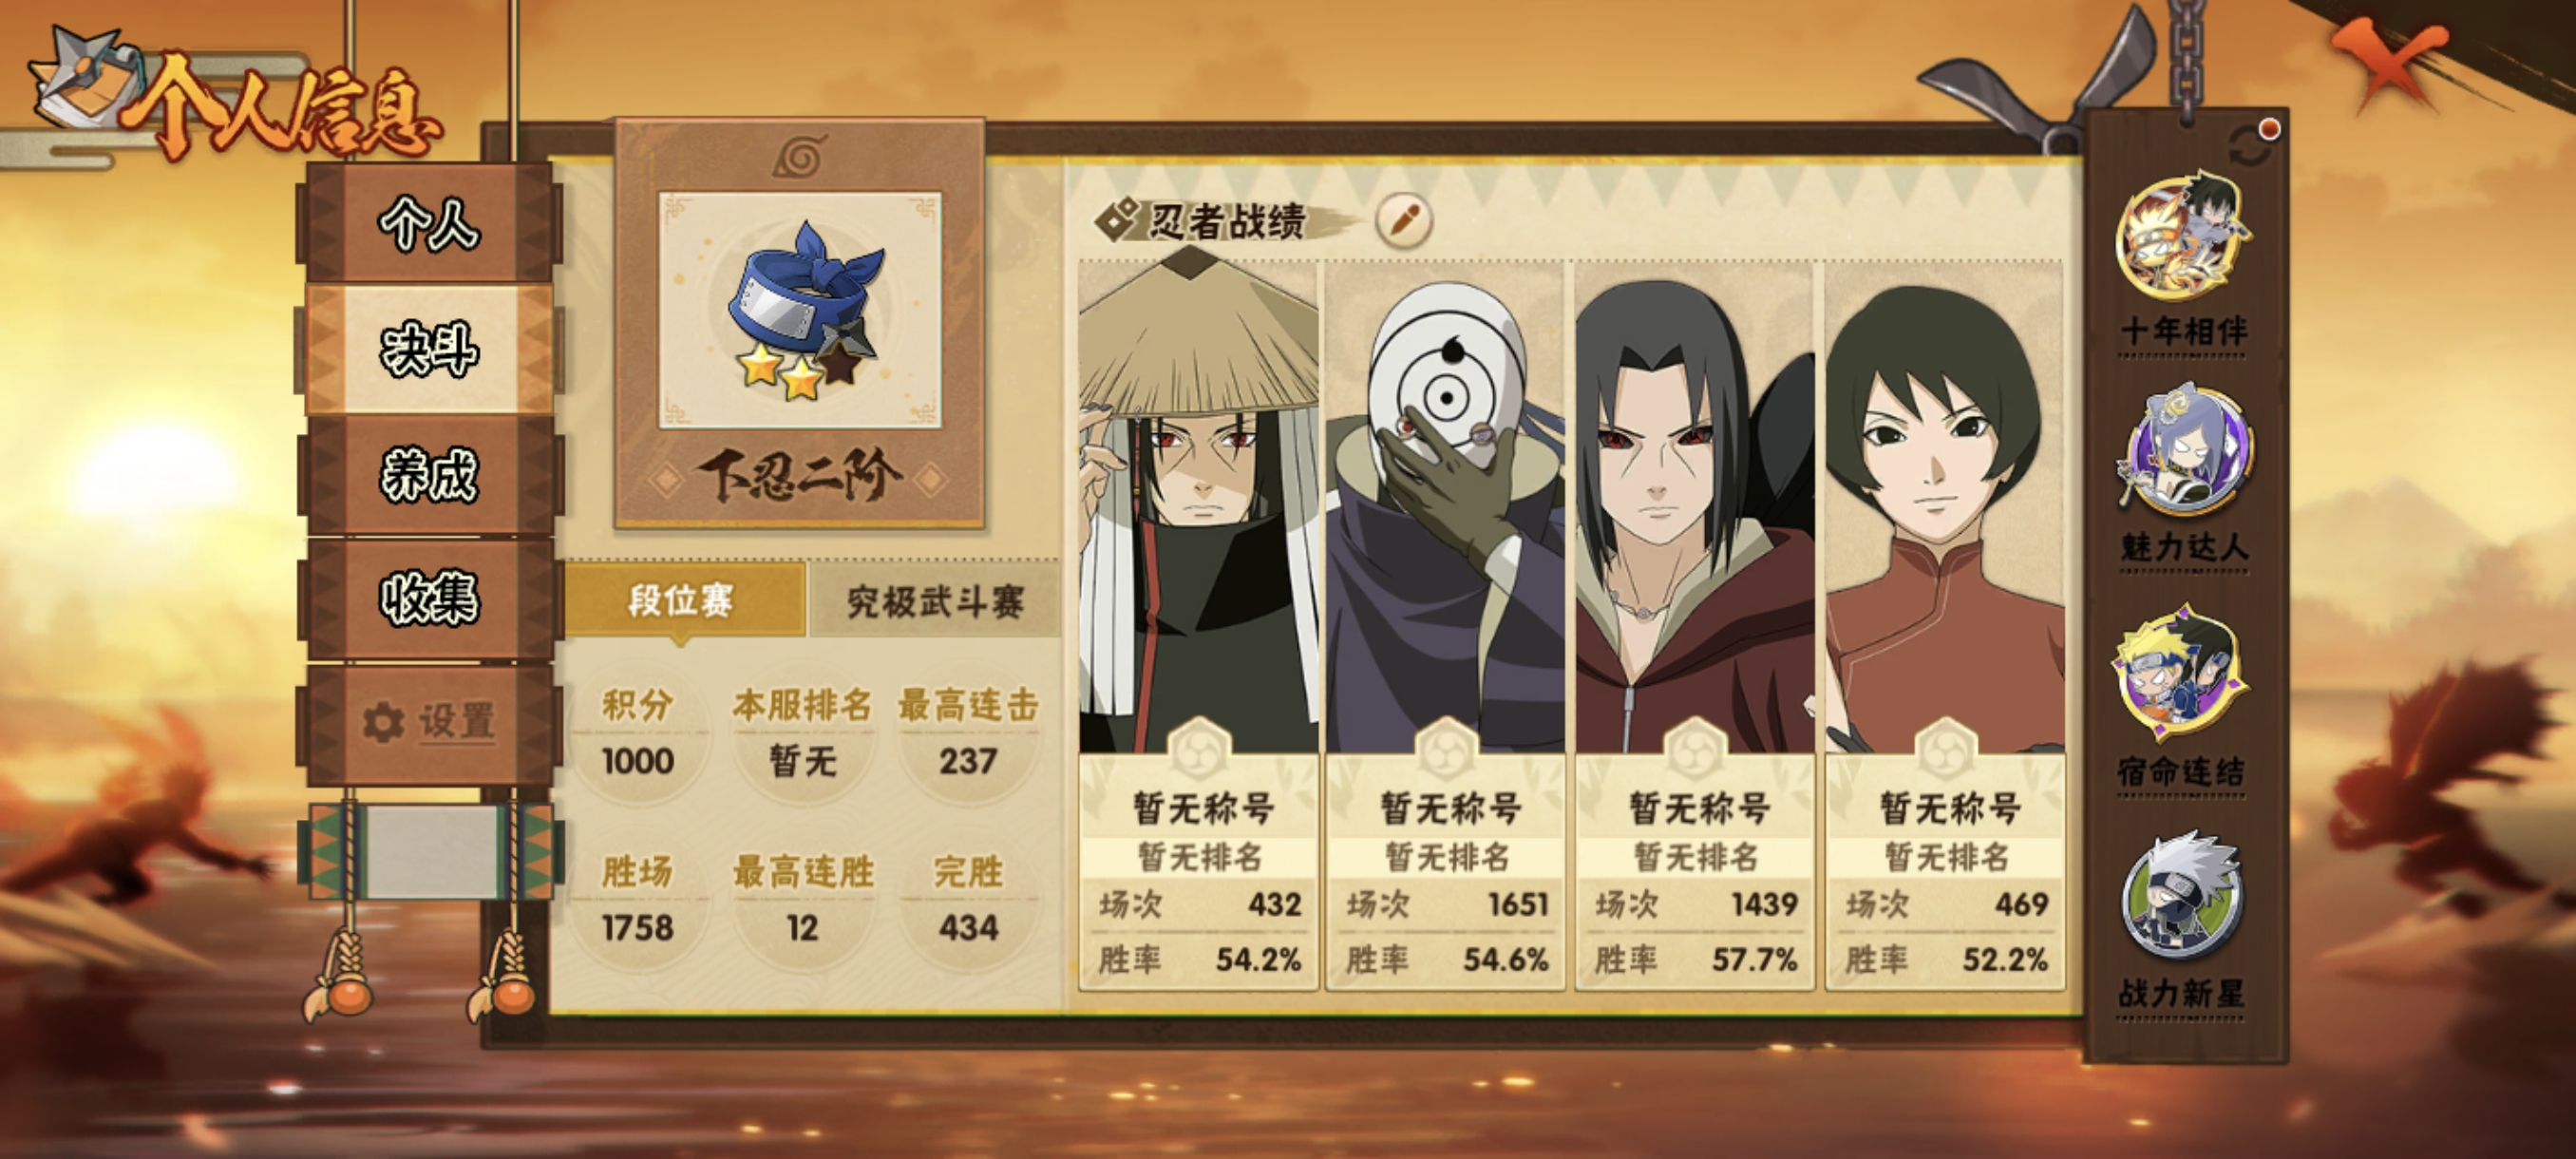The height and width of the screenshot is (1159, 2576).
Task: Tap the blue headband rank emblem
Action: [x=802, y=309]
